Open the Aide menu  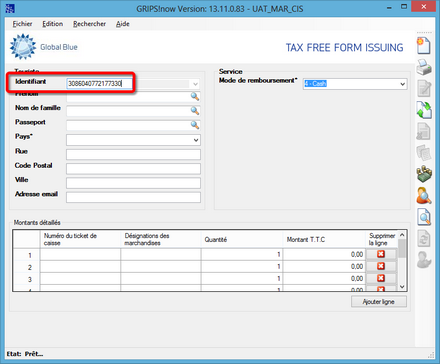[123, 24]
